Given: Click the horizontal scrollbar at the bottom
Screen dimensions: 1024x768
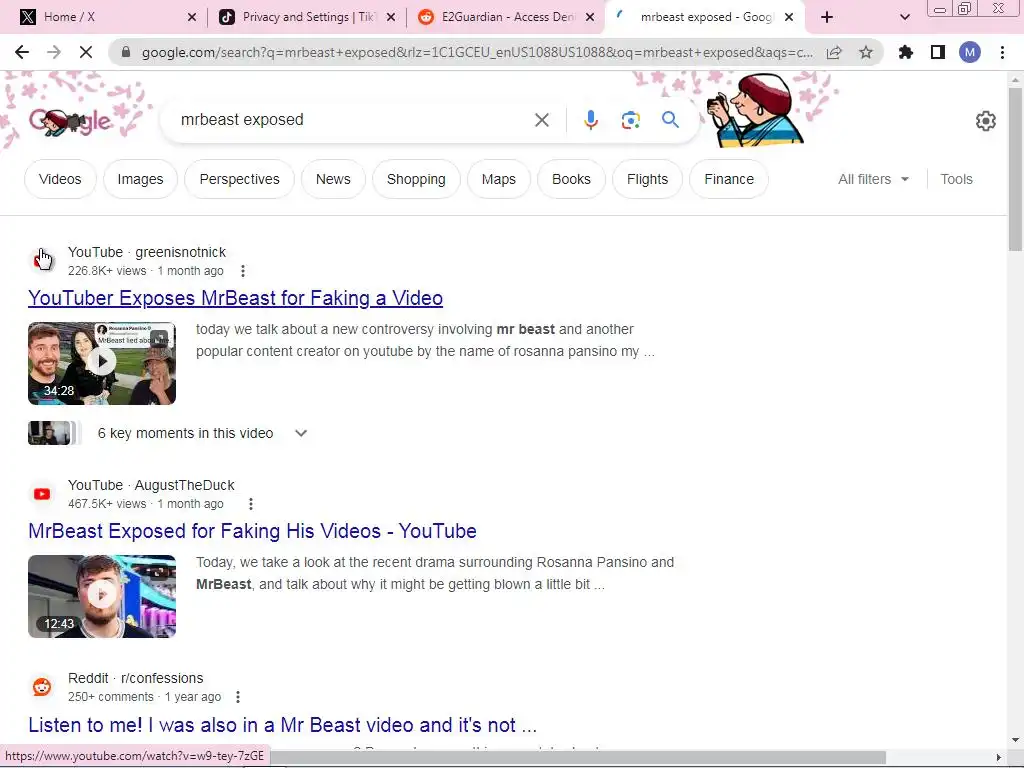Looking at the screenshot, I should pos(578,757).
